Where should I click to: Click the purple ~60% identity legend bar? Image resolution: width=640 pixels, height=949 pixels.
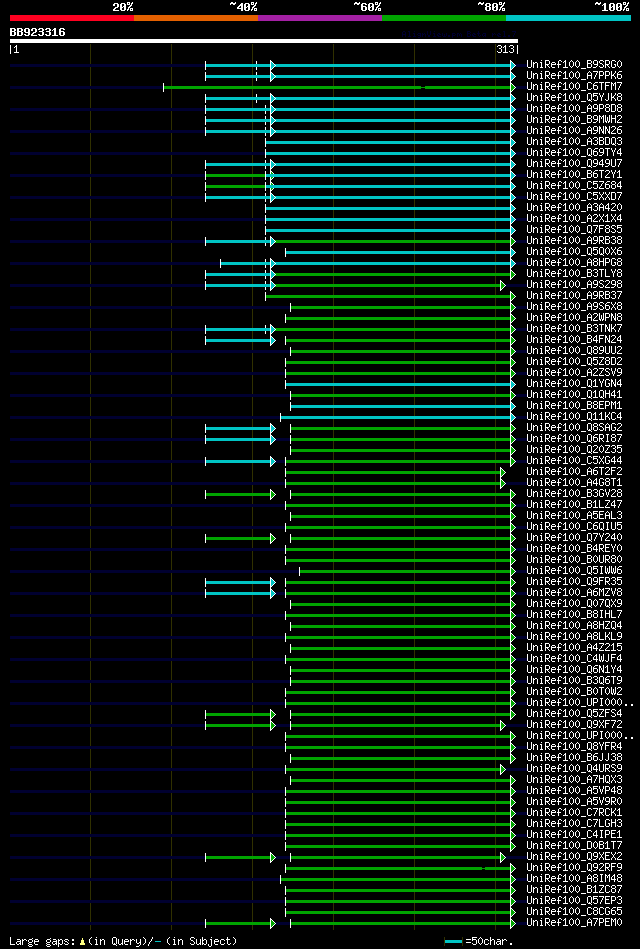coord(320,18)
